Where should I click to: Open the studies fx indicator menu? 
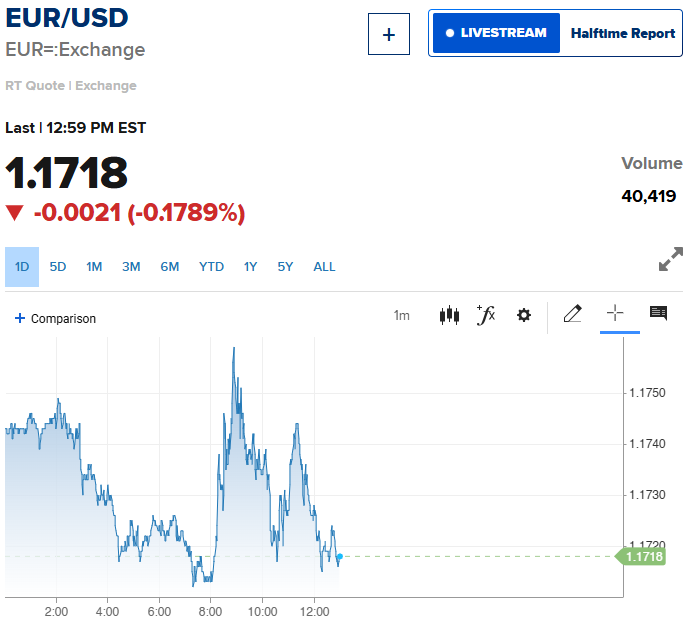486,316
